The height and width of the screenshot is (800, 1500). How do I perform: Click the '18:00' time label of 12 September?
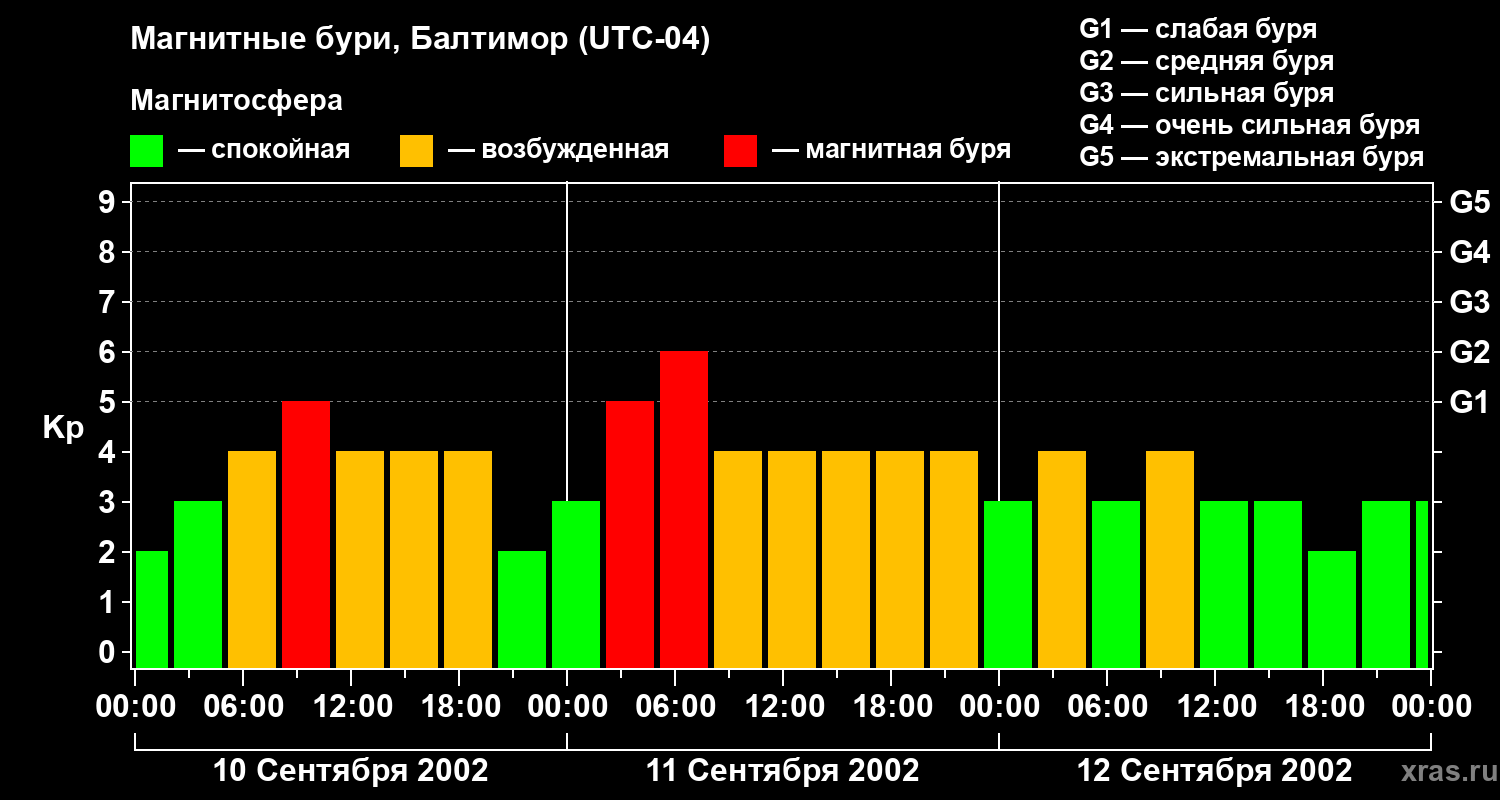point(1323,707)
